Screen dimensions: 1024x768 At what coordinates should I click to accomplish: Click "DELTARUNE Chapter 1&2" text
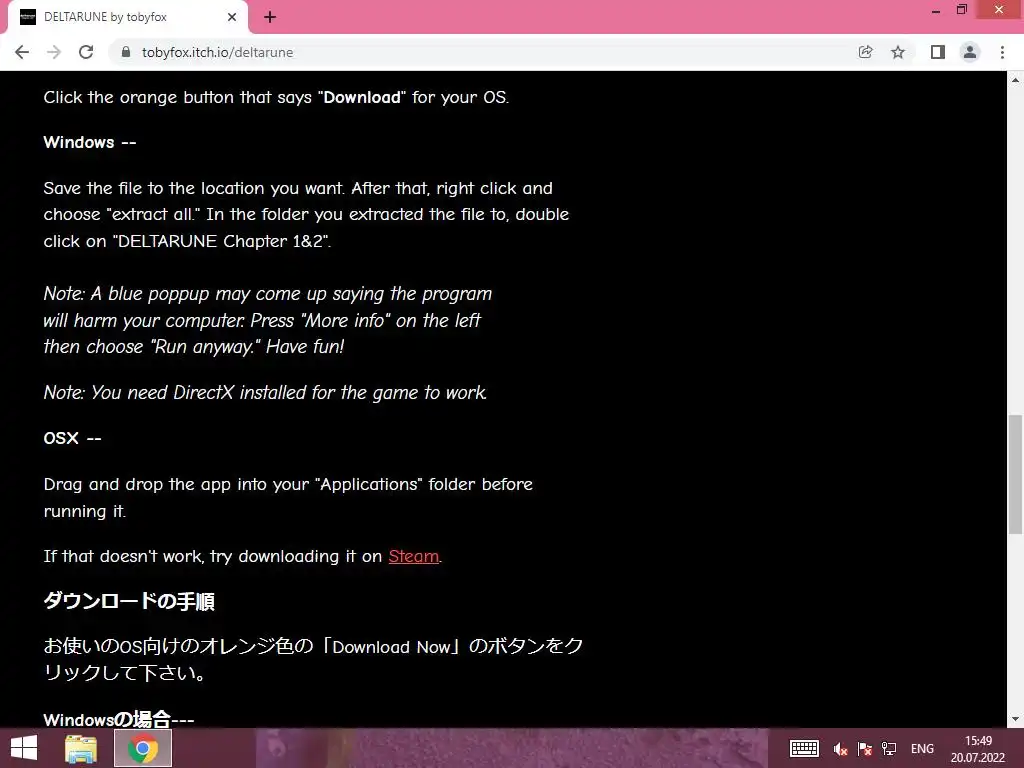coord(221,241)
